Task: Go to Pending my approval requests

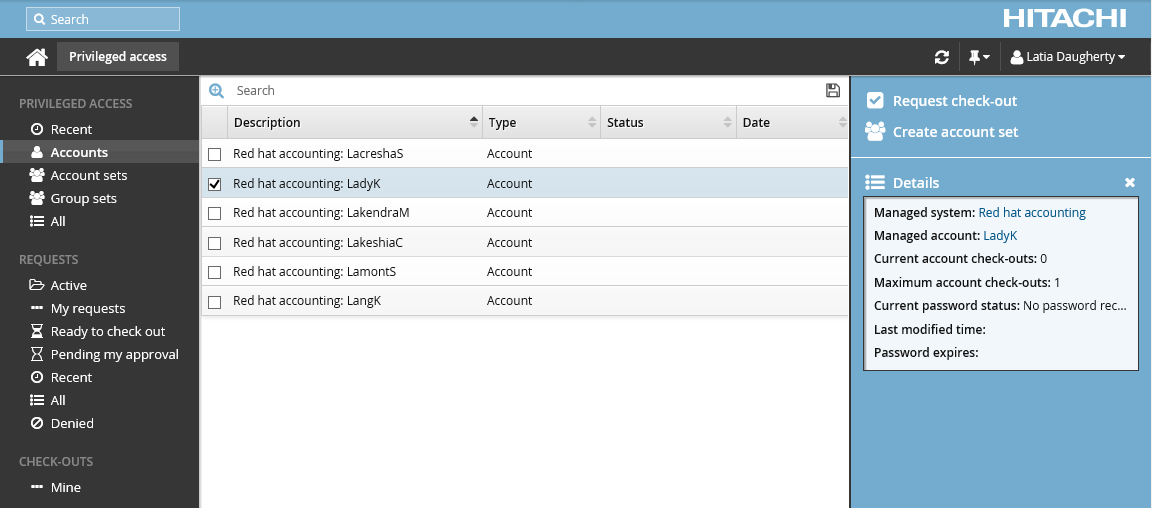Action: point(114,354)
